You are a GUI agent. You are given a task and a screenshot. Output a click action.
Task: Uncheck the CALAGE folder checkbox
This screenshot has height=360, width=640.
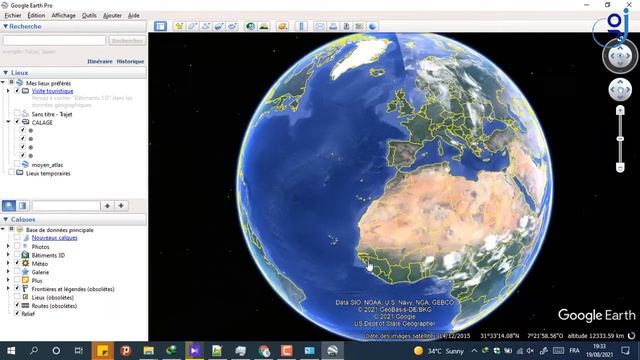17,122
